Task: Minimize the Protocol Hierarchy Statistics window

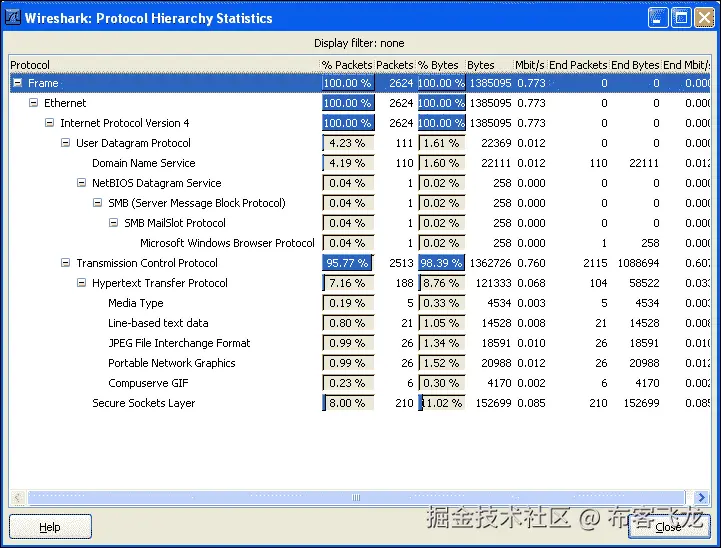Action: tap(658, 18)
